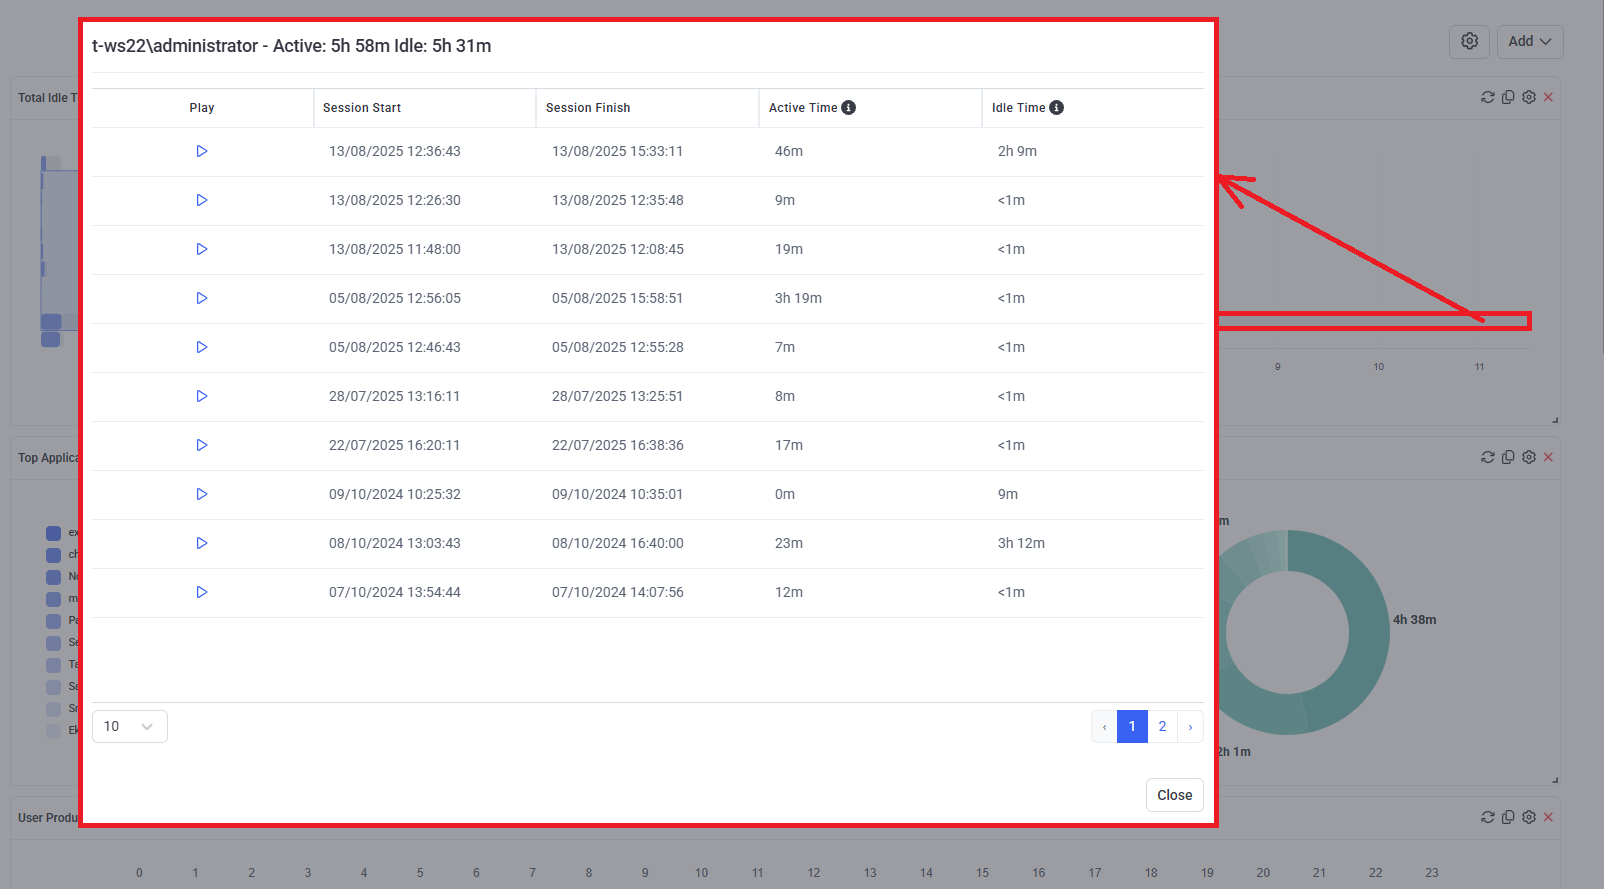Click the Active Time info icon
The image size is (1604, 889).
click(x=848, y=108)
